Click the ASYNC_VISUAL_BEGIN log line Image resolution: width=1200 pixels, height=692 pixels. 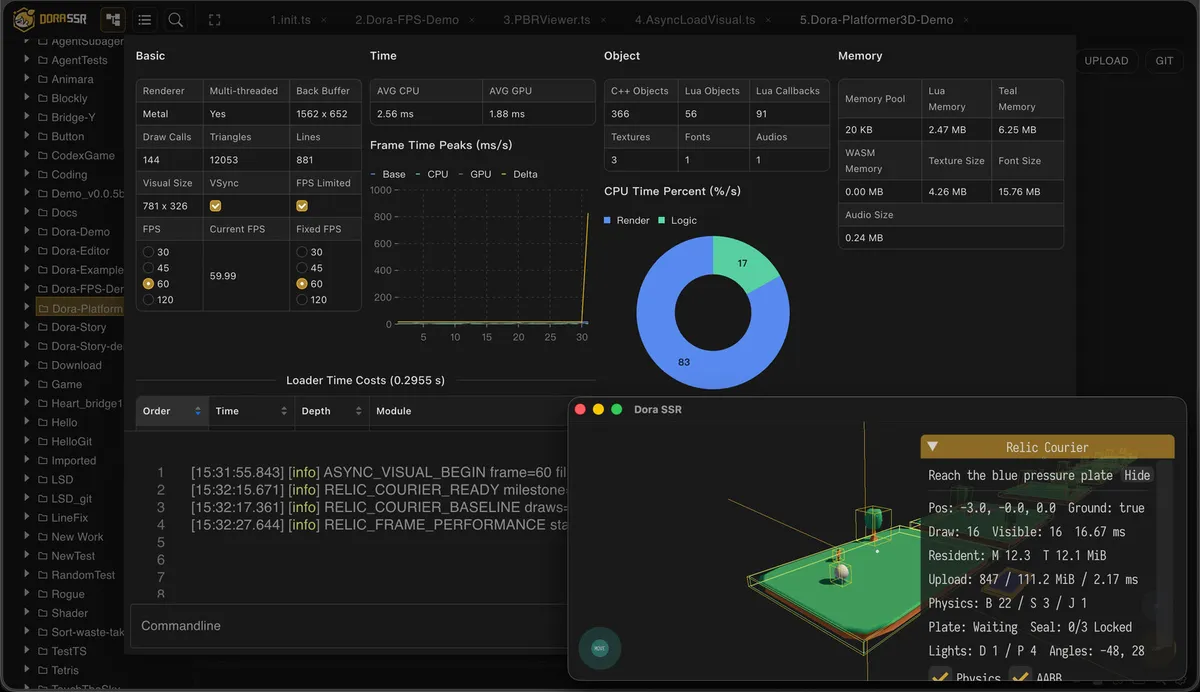379,473
